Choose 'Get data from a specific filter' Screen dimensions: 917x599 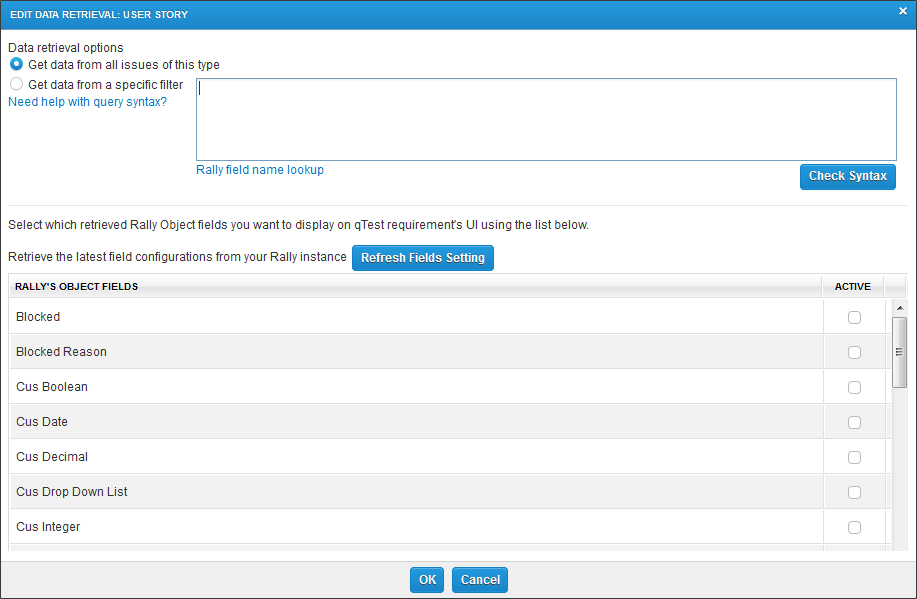(x=16, y=85)
